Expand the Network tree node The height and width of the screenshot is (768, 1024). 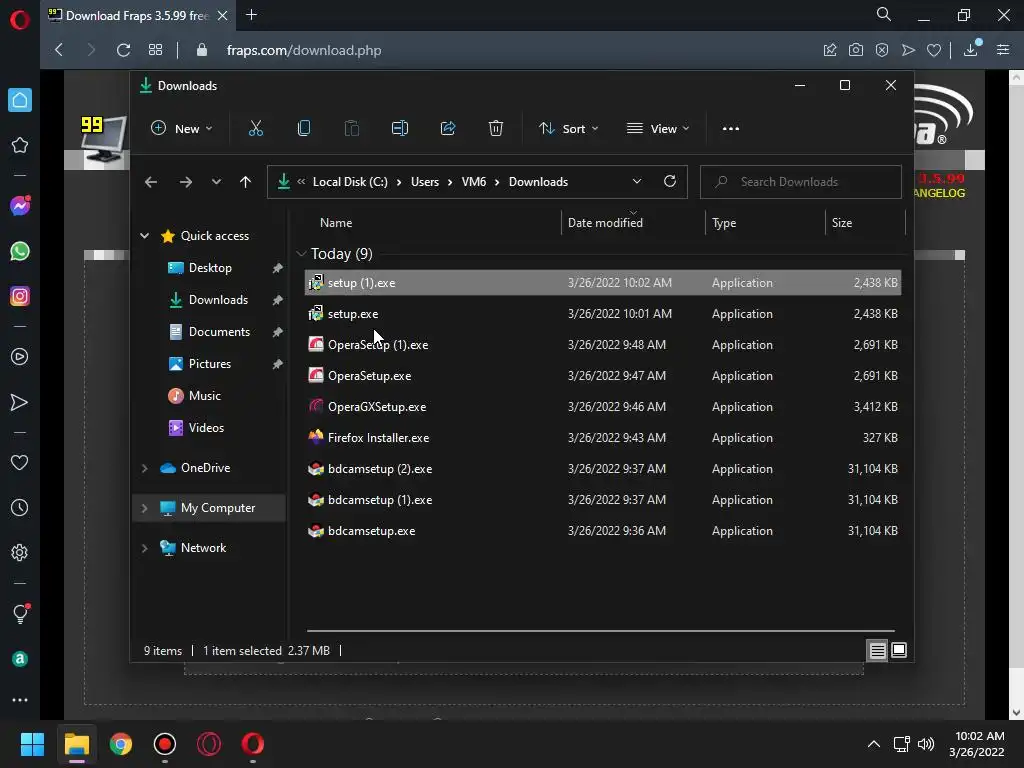click(x=144, y=549)
